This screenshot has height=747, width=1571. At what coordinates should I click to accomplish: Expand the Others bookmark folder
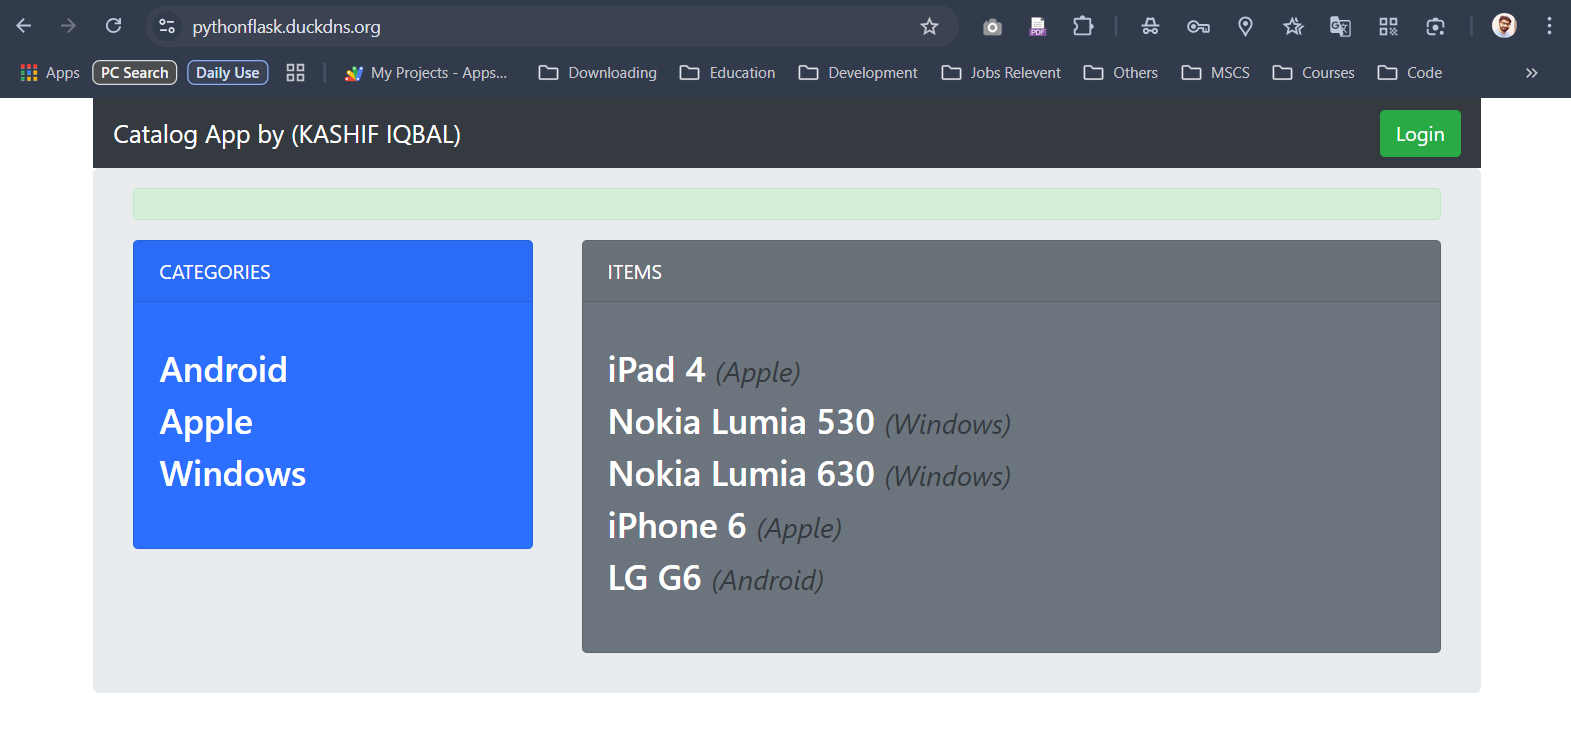tap(1121, 73)
